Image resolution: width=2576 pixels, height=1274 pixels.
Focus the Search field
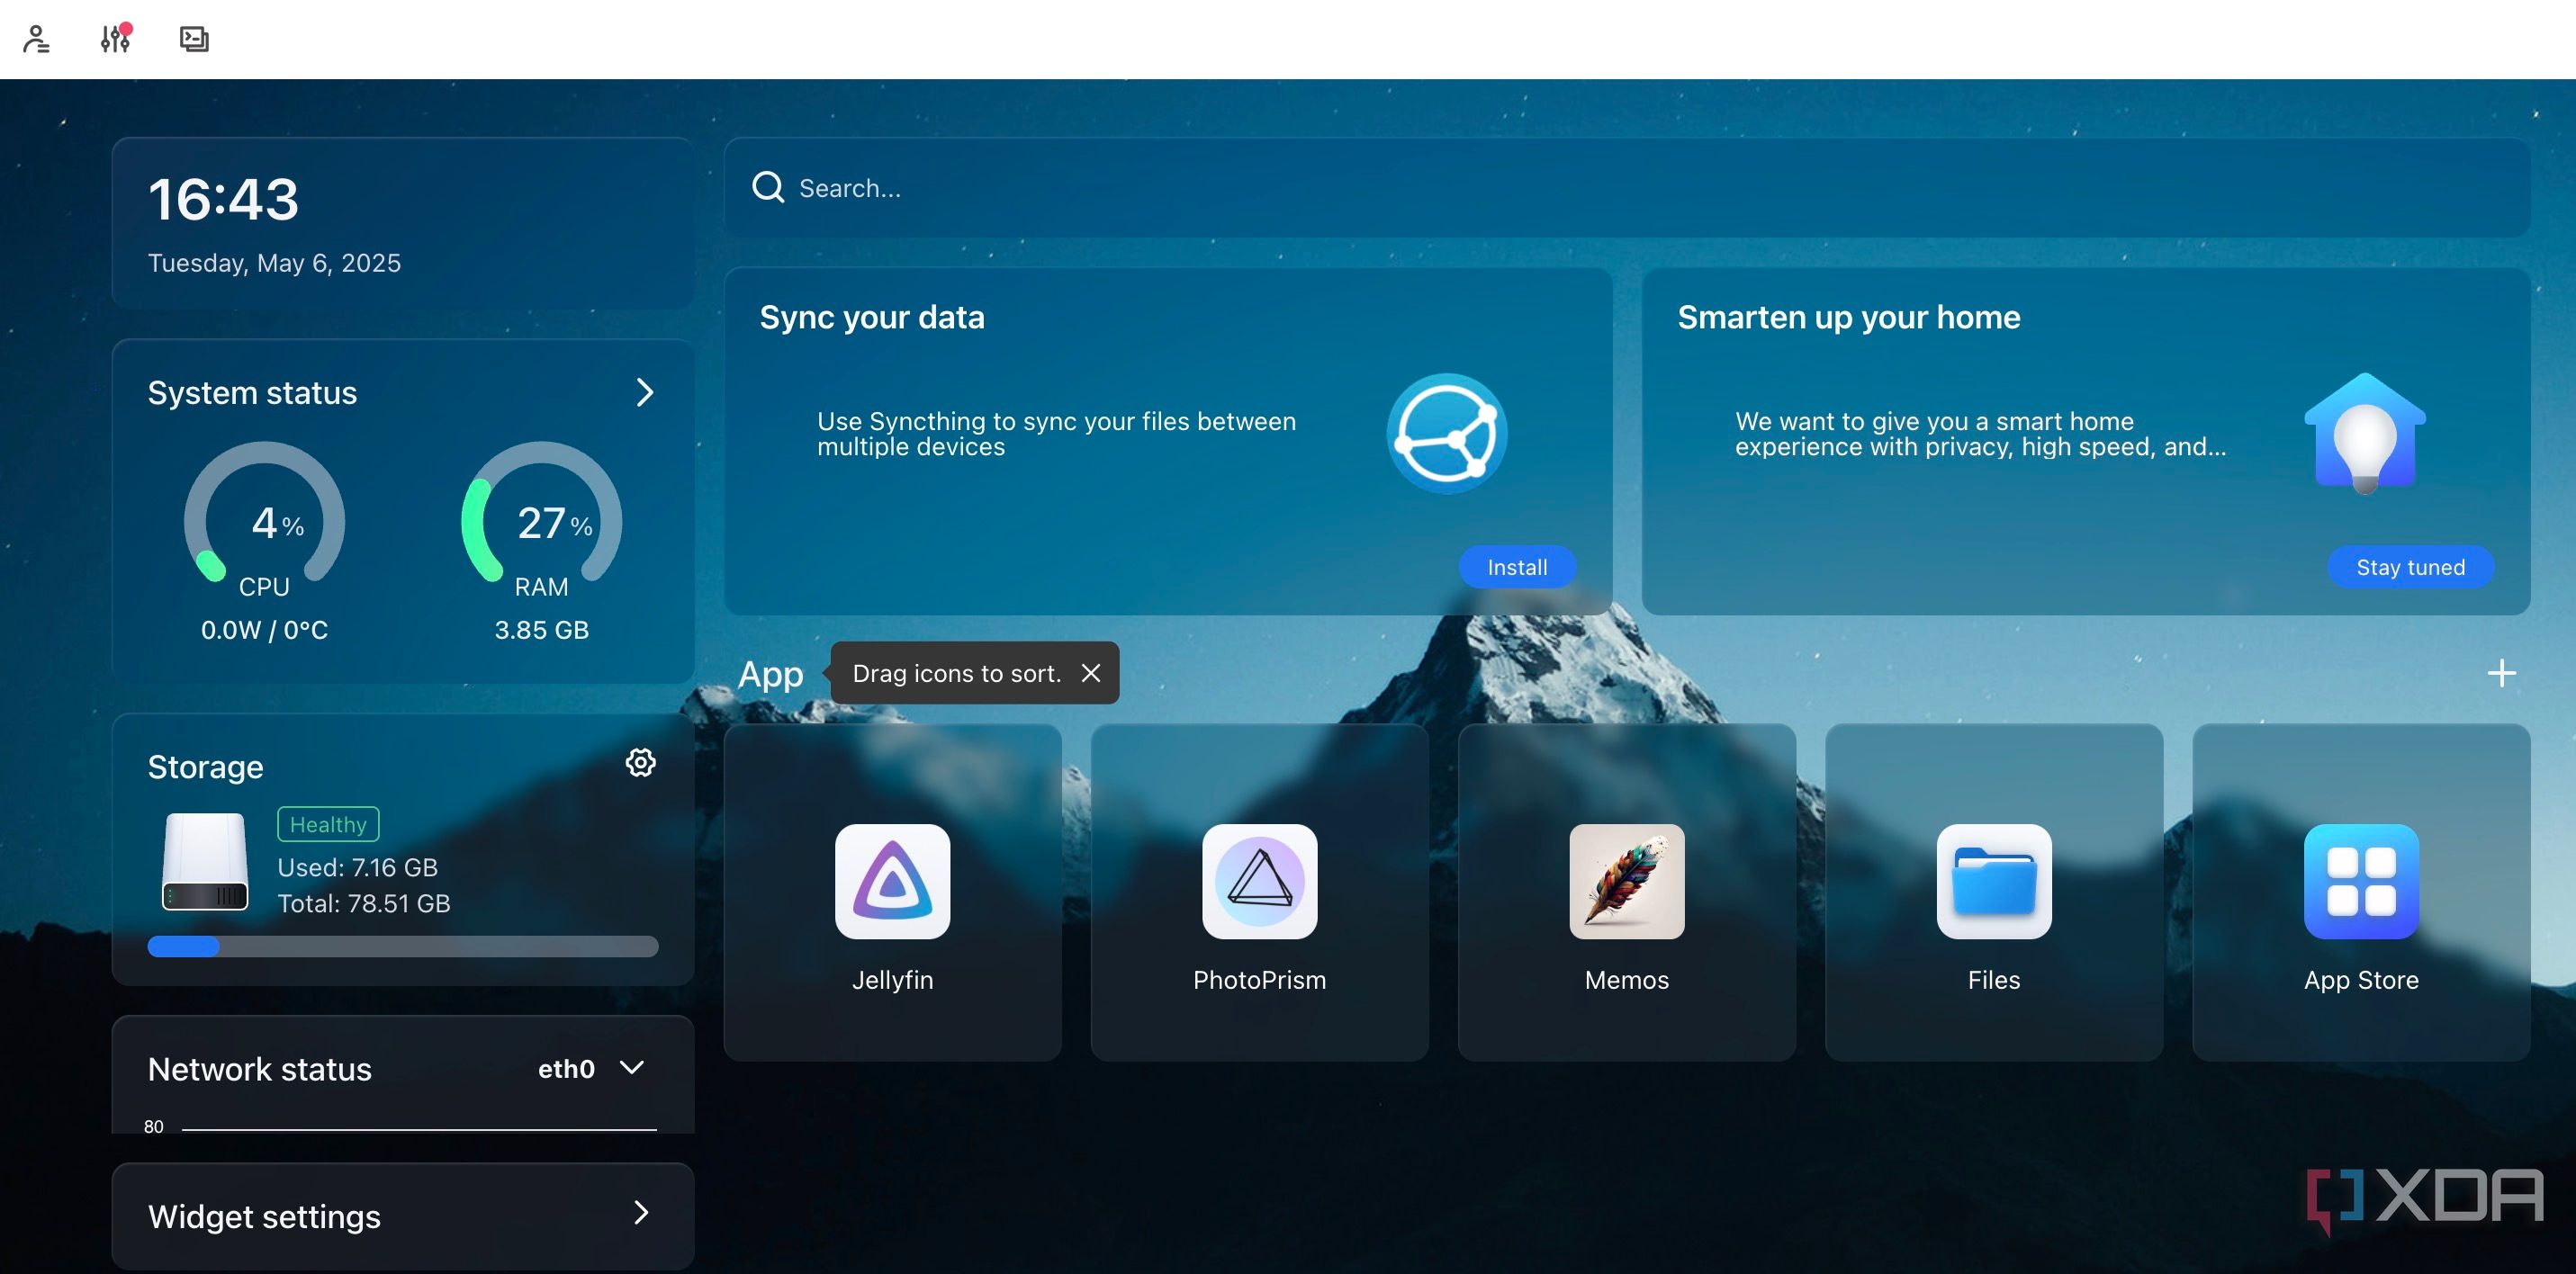coord(1626,187)
